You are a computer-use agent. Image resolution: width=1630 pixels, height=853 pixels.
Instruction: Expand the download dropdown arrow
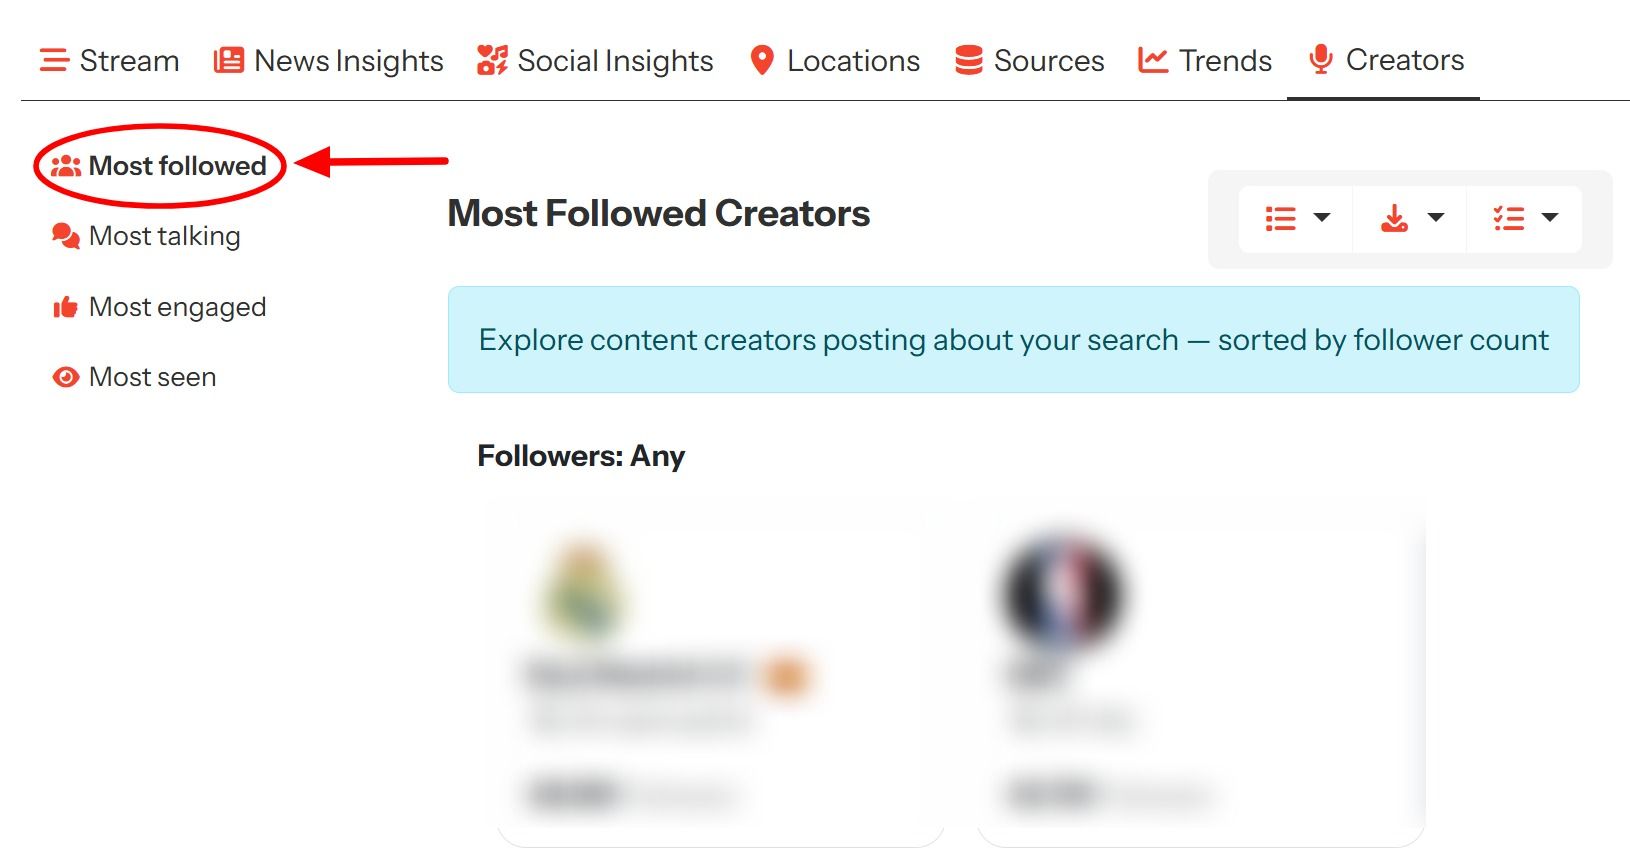[1436, 218]
